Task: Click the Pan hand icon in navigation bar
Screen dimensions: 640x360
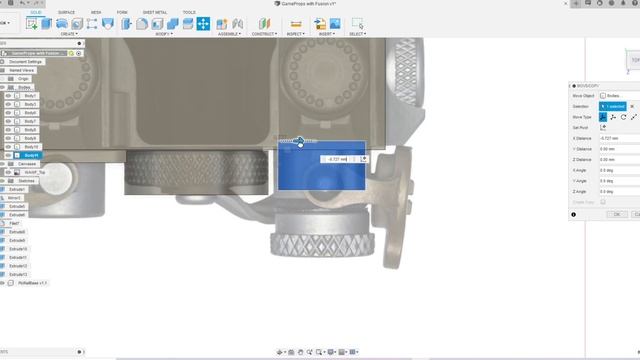Action: [301, 352]
